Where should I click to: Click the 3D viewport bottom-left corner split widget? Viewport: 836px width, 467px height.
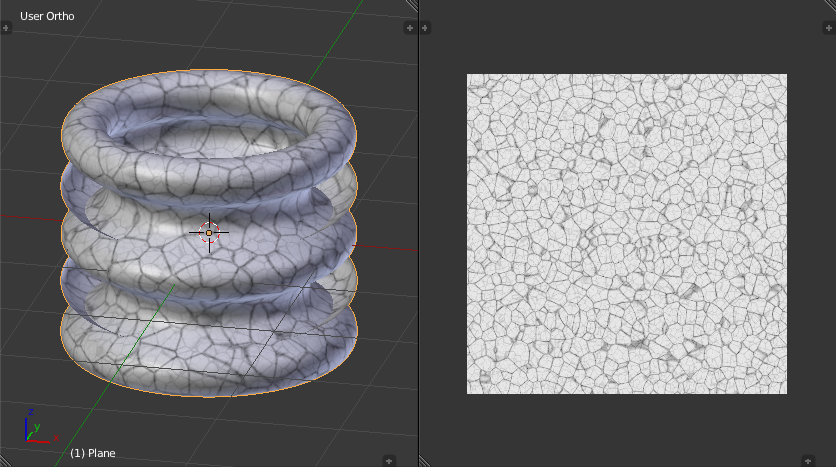pos(6,460)
